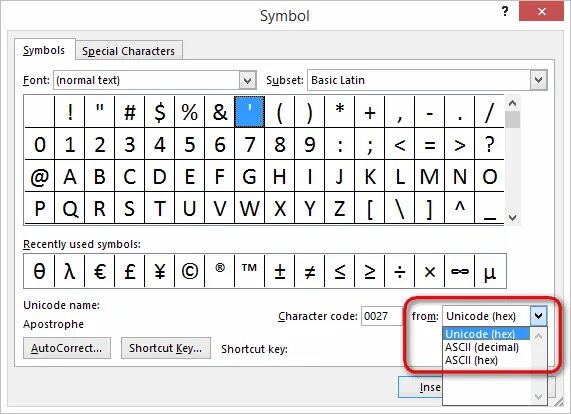
Task: Open the Subset dropdown arrow
Action: 538,80
